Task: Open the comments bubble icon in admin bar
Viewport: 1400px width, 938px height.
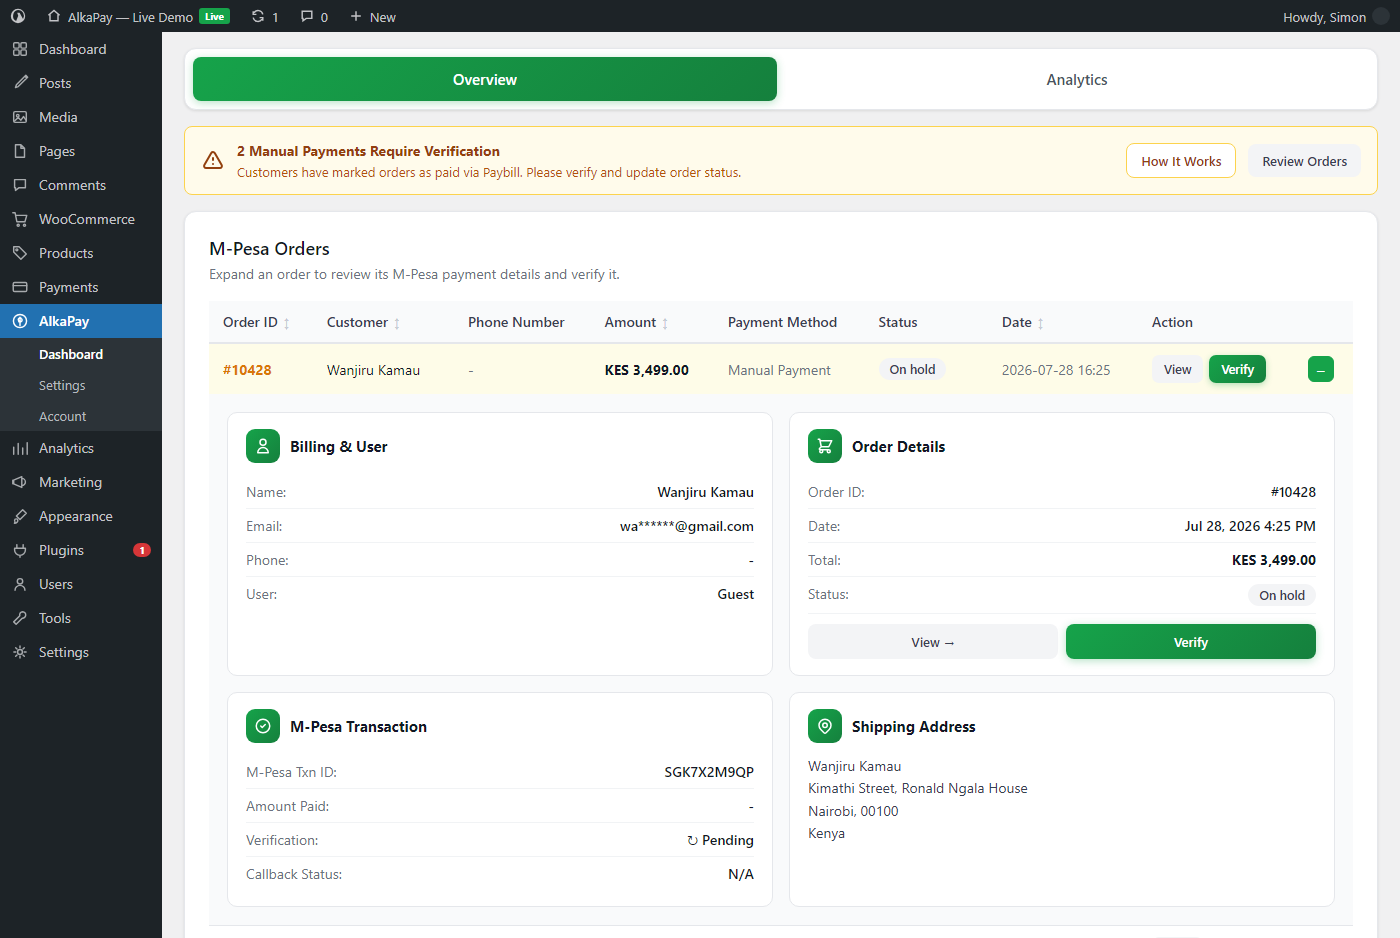Action: [307, 16]
